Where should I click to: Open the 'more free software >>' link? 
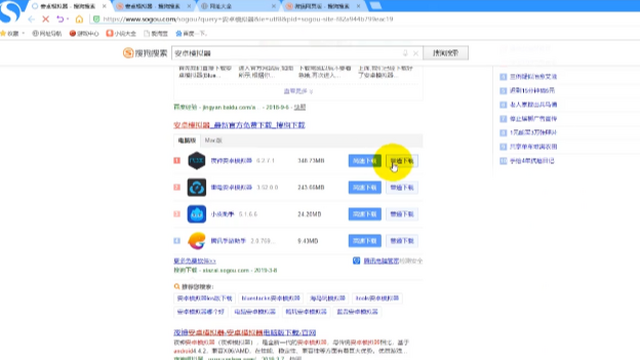coord(195,261)
